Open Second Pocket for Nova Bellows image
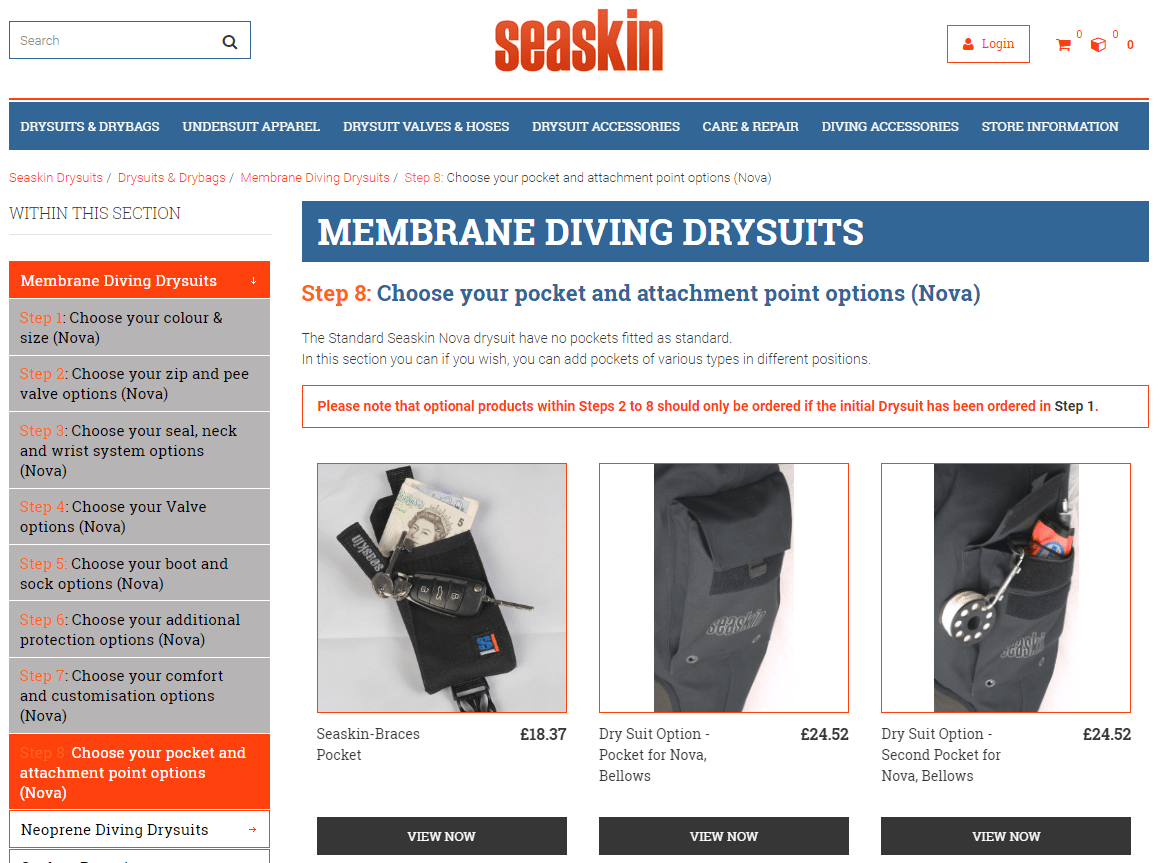Image resolution: width=1160 pixels, height=863 pixels. (1006, 588)
